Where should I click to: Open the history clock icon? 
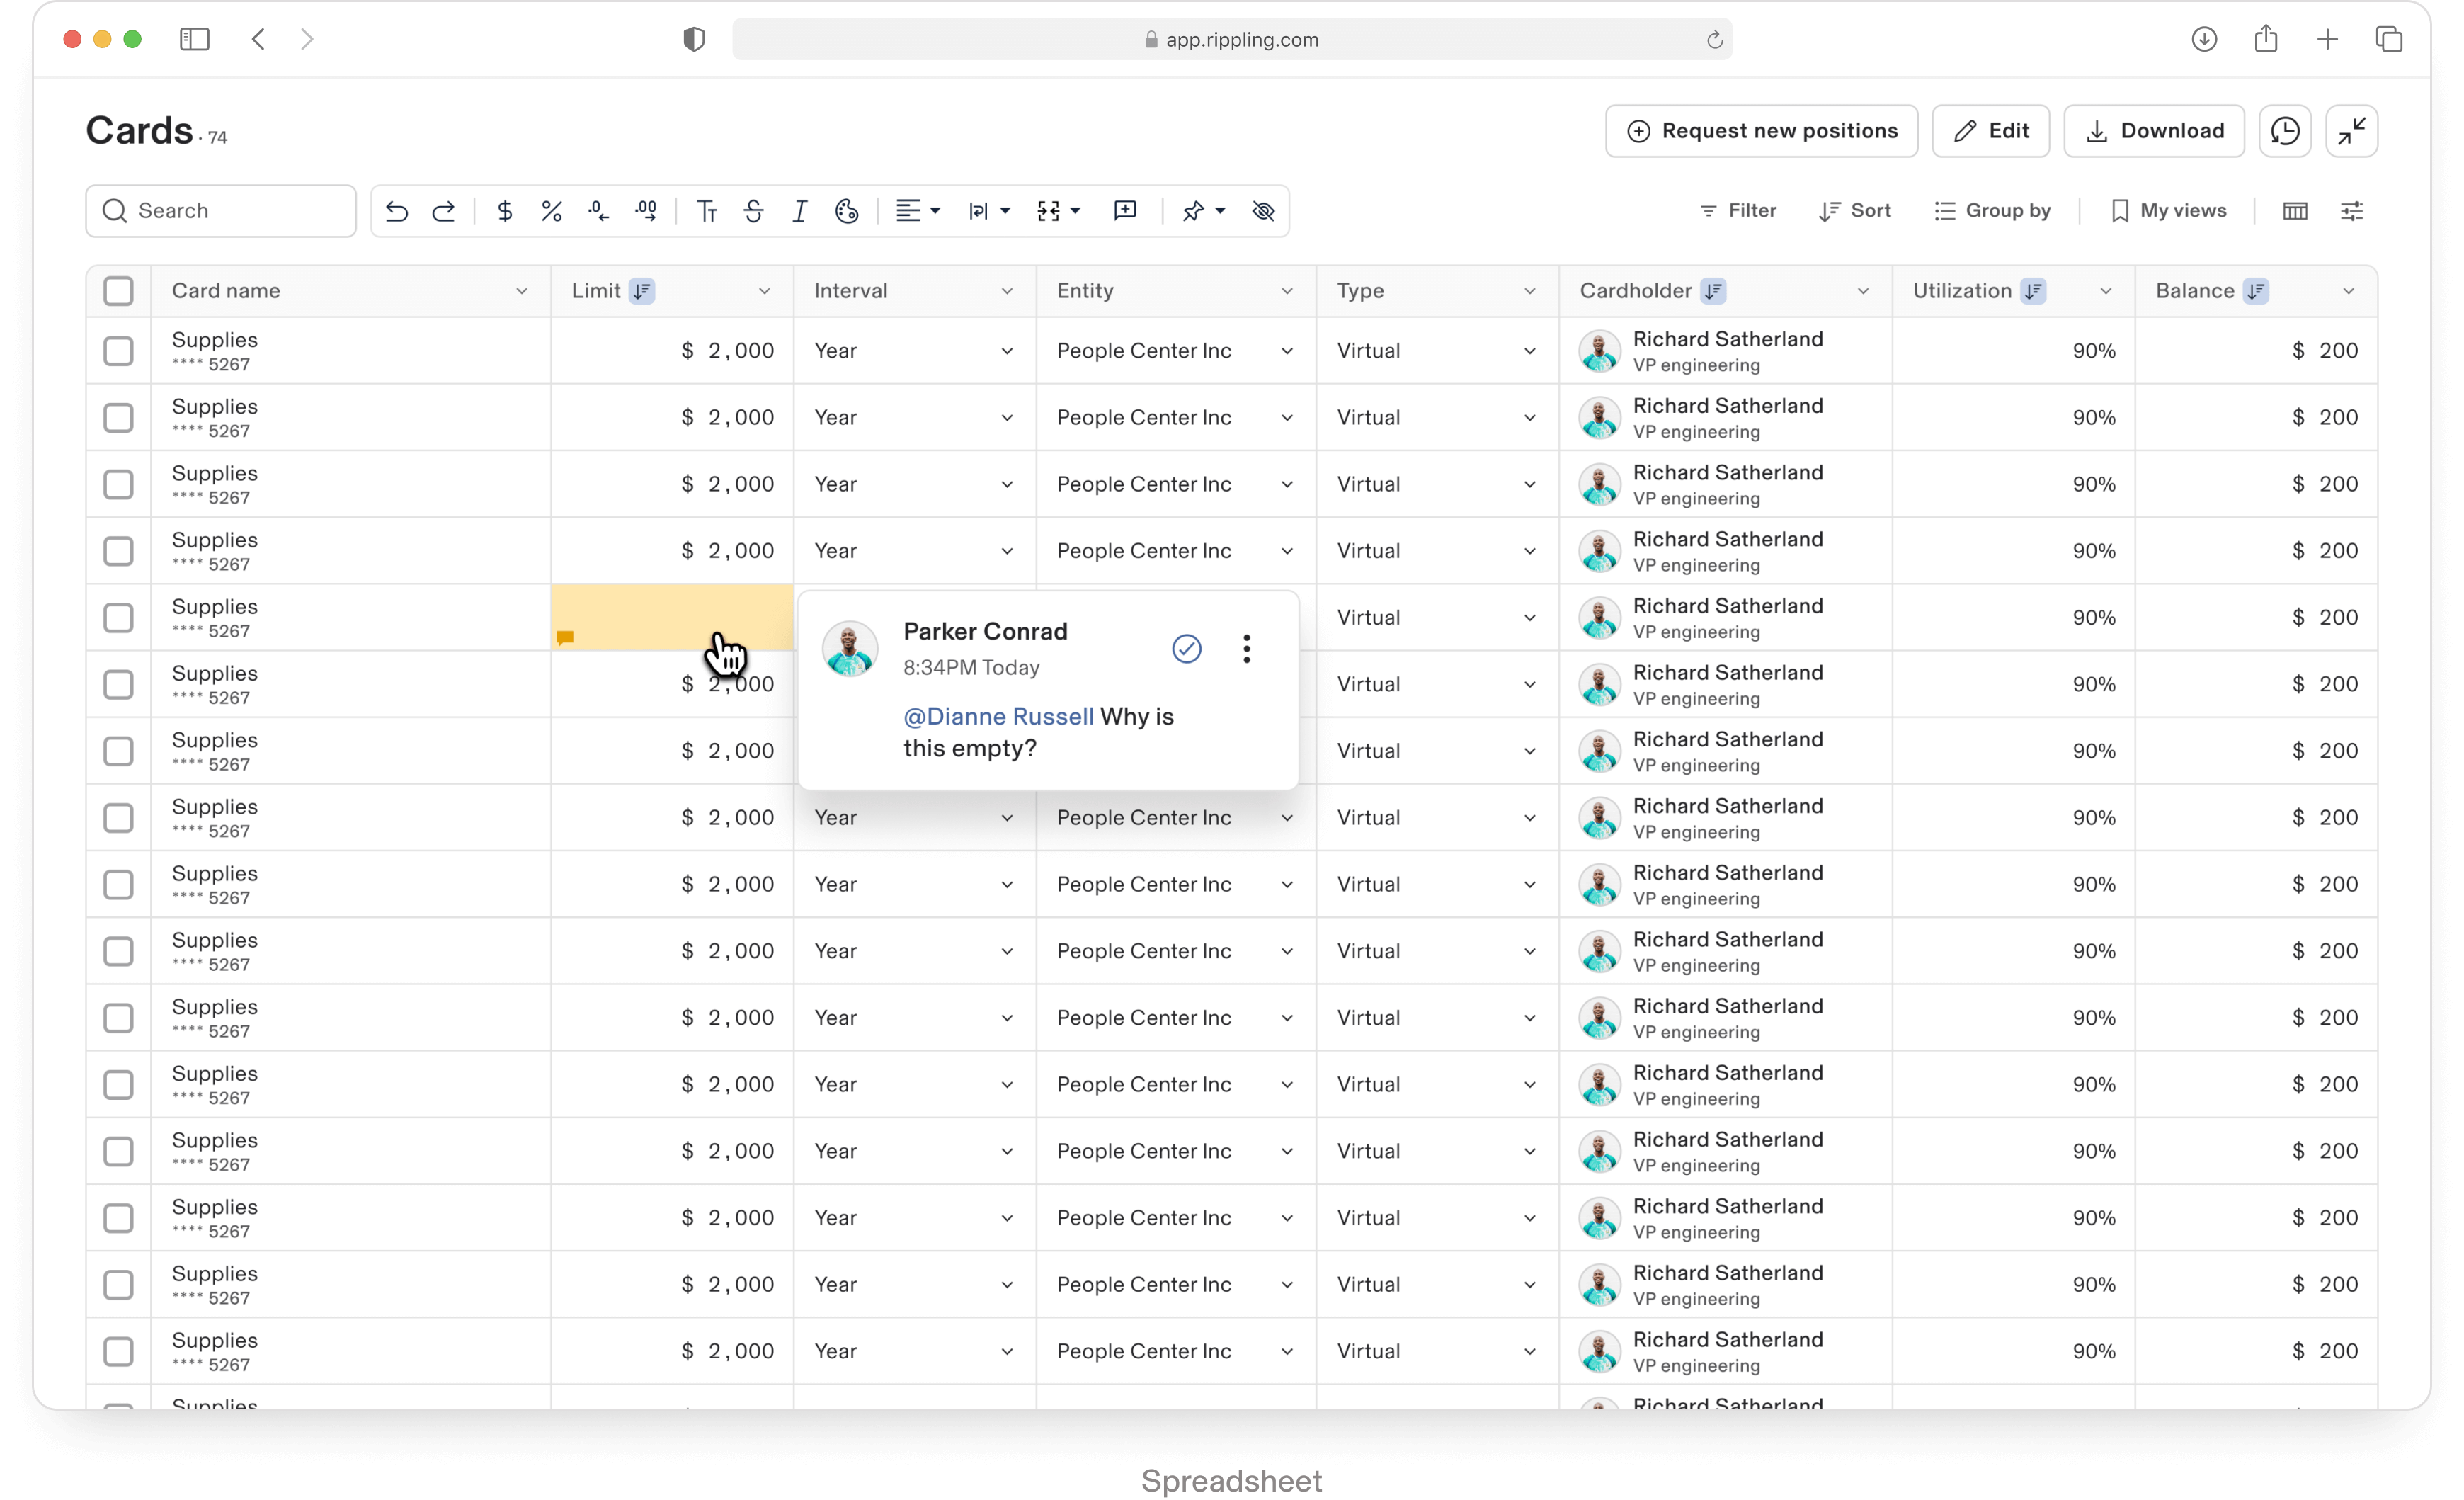point(2285,131)
